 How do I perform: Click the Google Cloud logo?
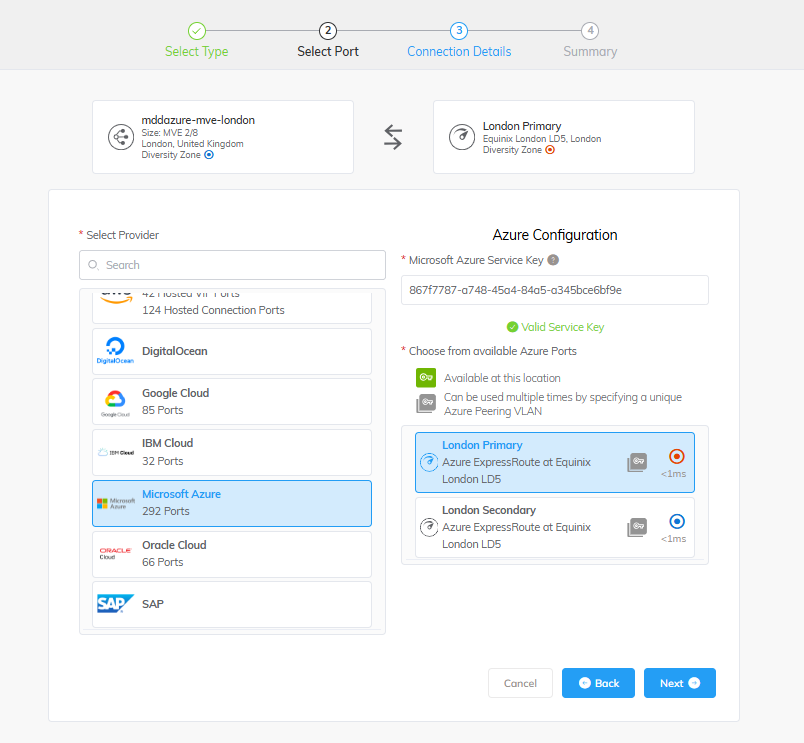(115, 403)
